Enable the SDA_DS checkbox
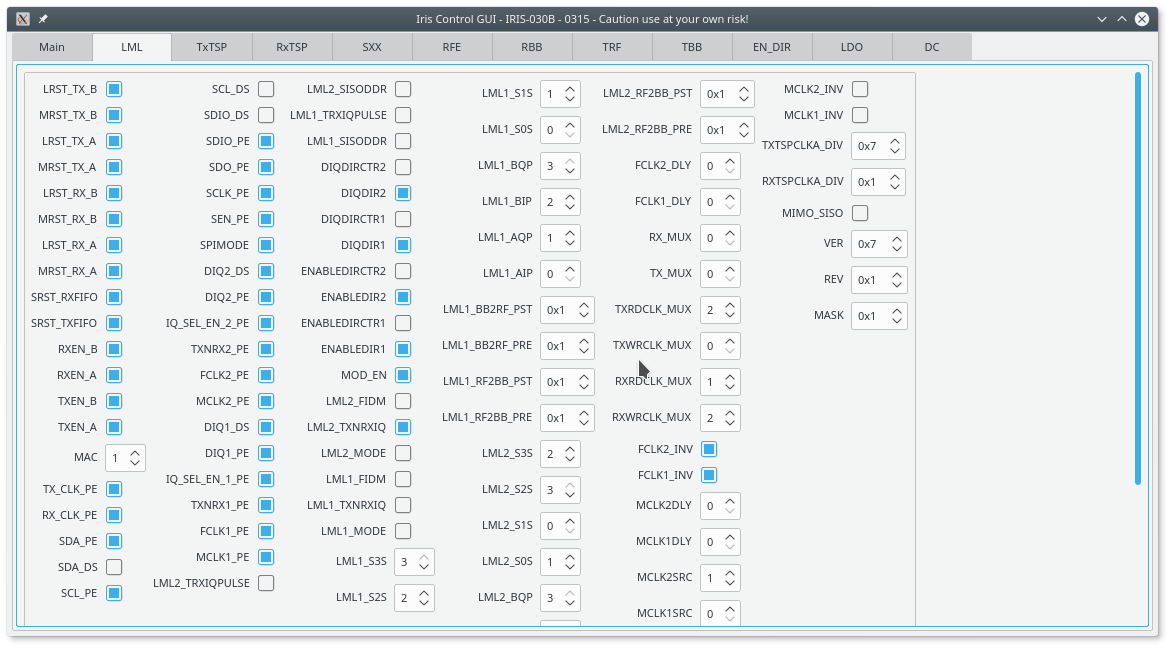 (x=114, y=567)
